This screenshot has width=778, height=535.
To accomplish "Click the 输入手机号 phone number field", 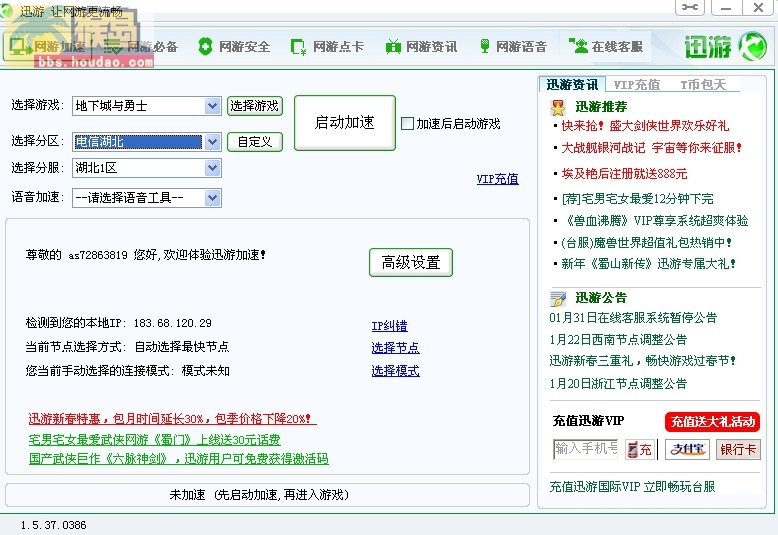I will coord(585,449).
